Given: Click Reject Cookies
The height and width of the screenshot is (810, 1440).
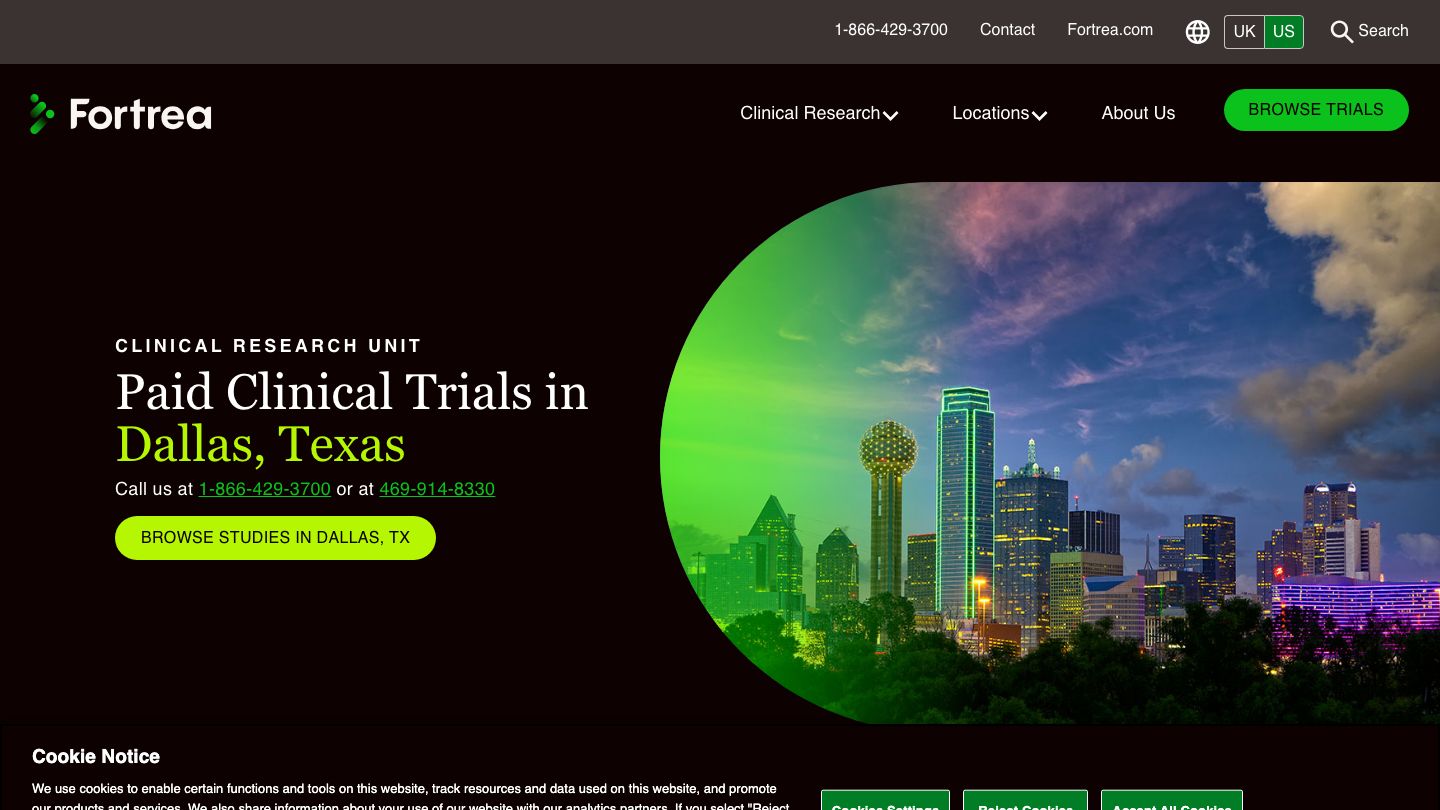Looking at the screenshot, I should coord(1024,805).
